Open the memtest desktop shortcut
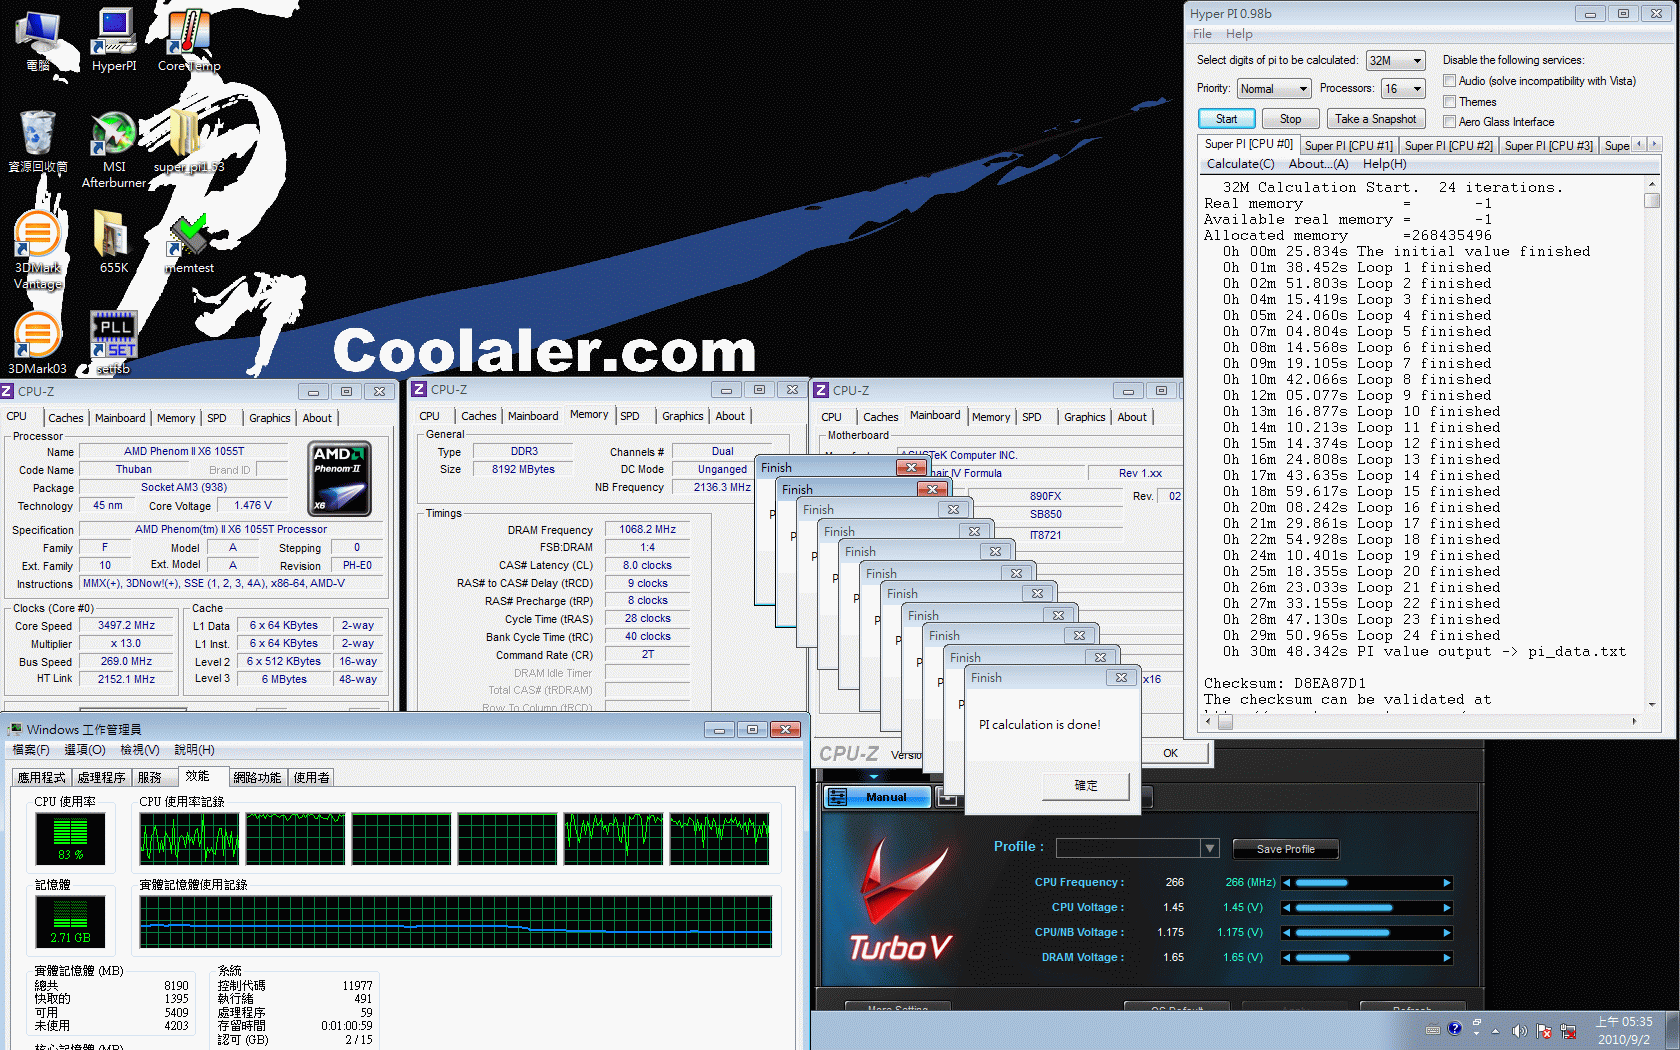Viewport: 1680px width, 1050px height. click(189, 240)
